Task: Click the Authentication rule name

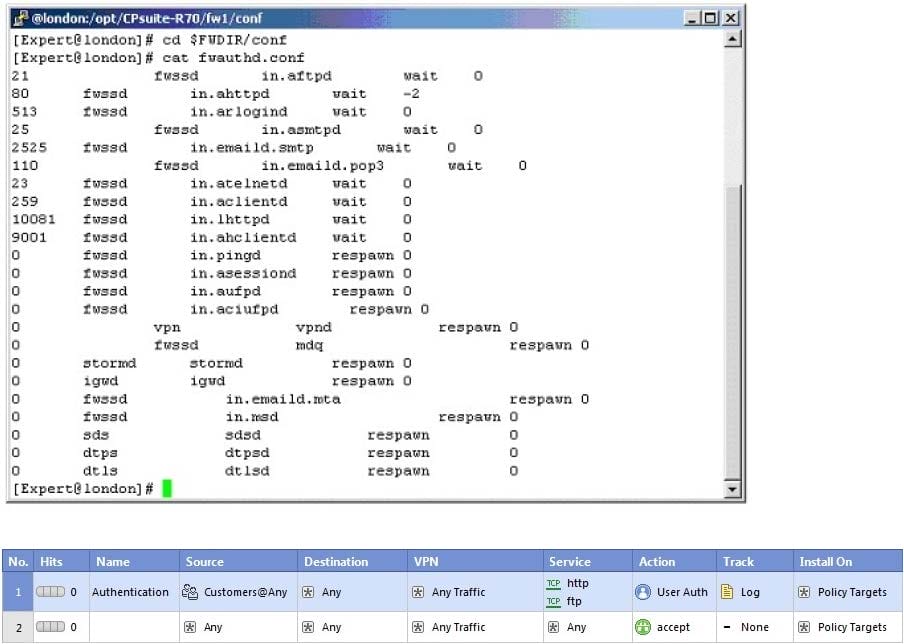Action: coord(130,592)
